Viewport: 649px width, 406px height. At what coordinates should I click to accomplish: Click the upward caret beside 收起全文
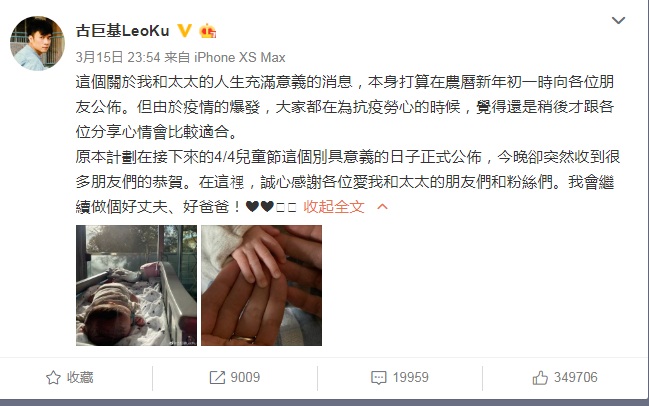coord(382,207)
